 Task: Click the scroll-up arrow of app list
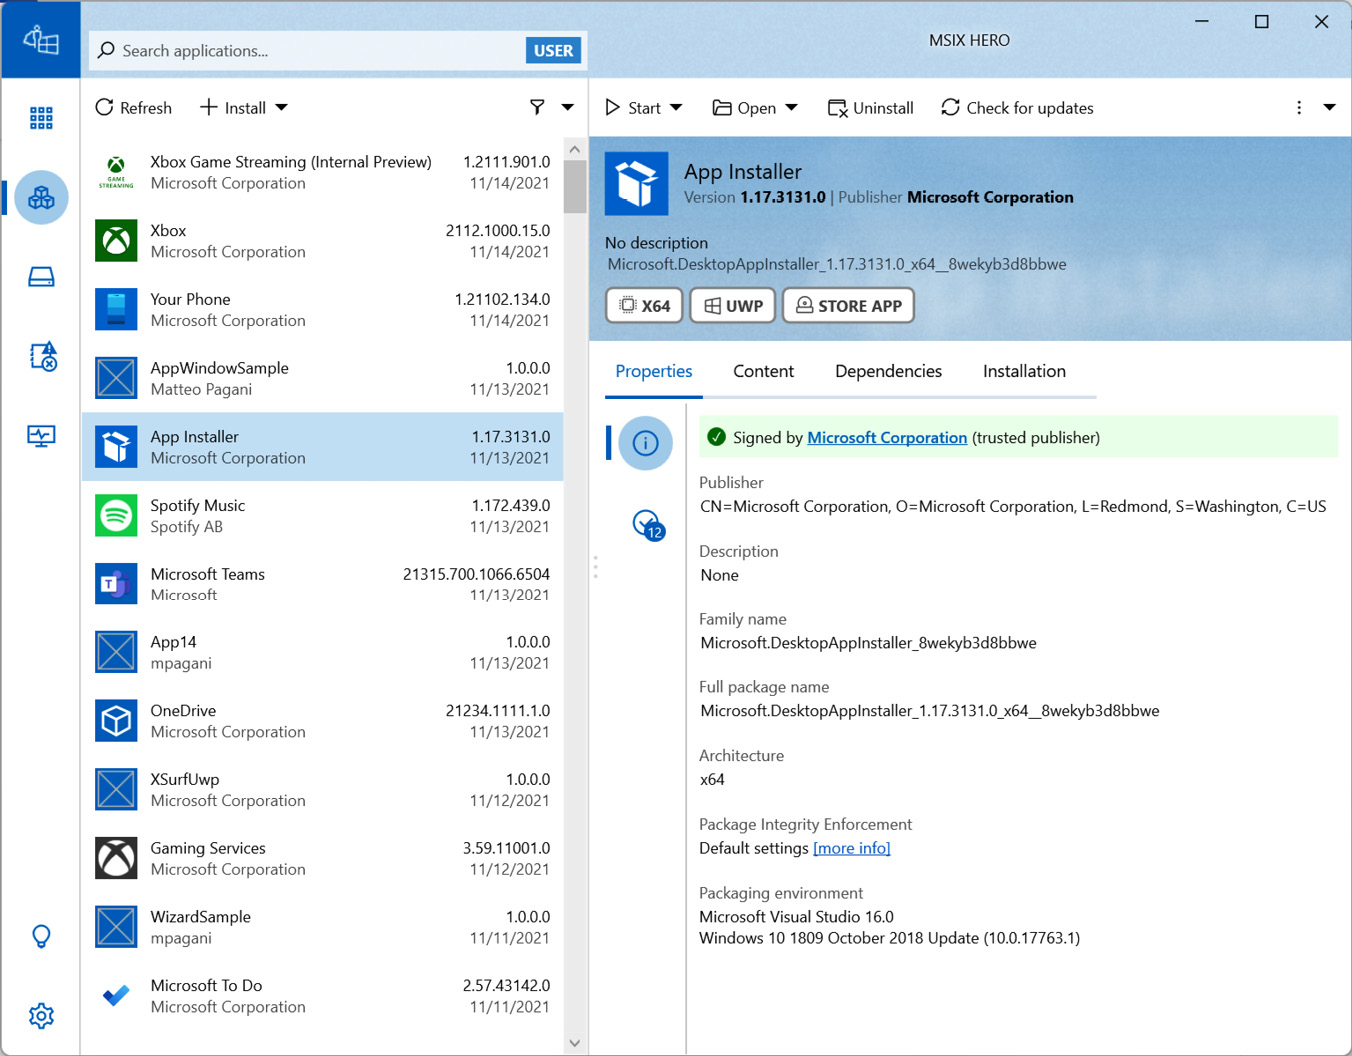pyautogui.click(x=575, y=149)
